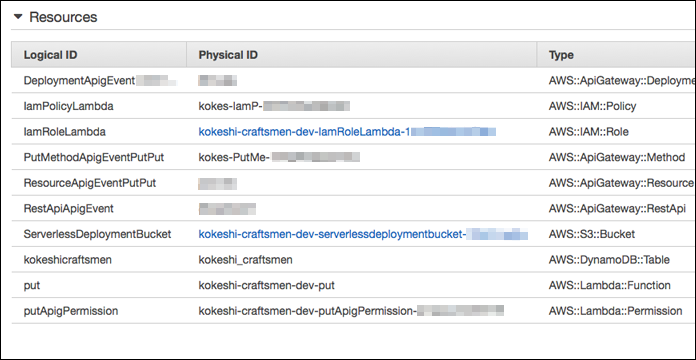696x360 pixels.
Task: Click the AWS::Lambda::Function type cell
Action: [609, 285]
